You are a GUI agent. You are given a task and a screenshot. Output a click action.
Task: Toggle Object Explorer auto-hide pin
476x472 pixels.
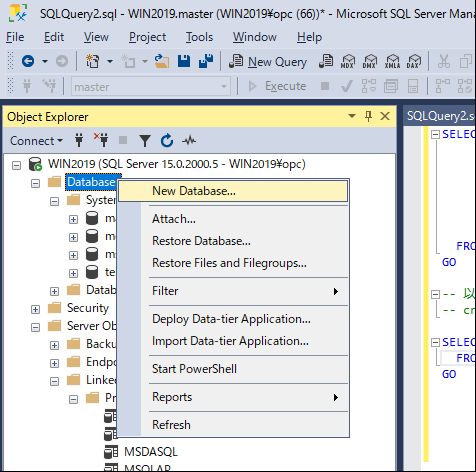click(x=368, y=116)
